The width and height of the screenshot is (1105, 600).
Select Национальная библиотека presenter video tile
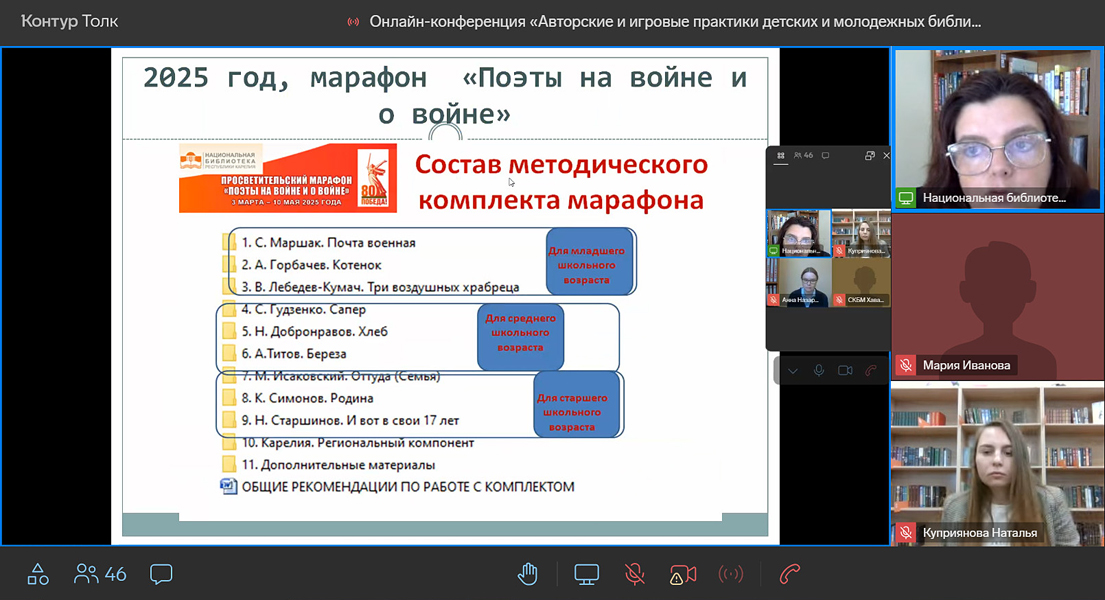point(997,128)
